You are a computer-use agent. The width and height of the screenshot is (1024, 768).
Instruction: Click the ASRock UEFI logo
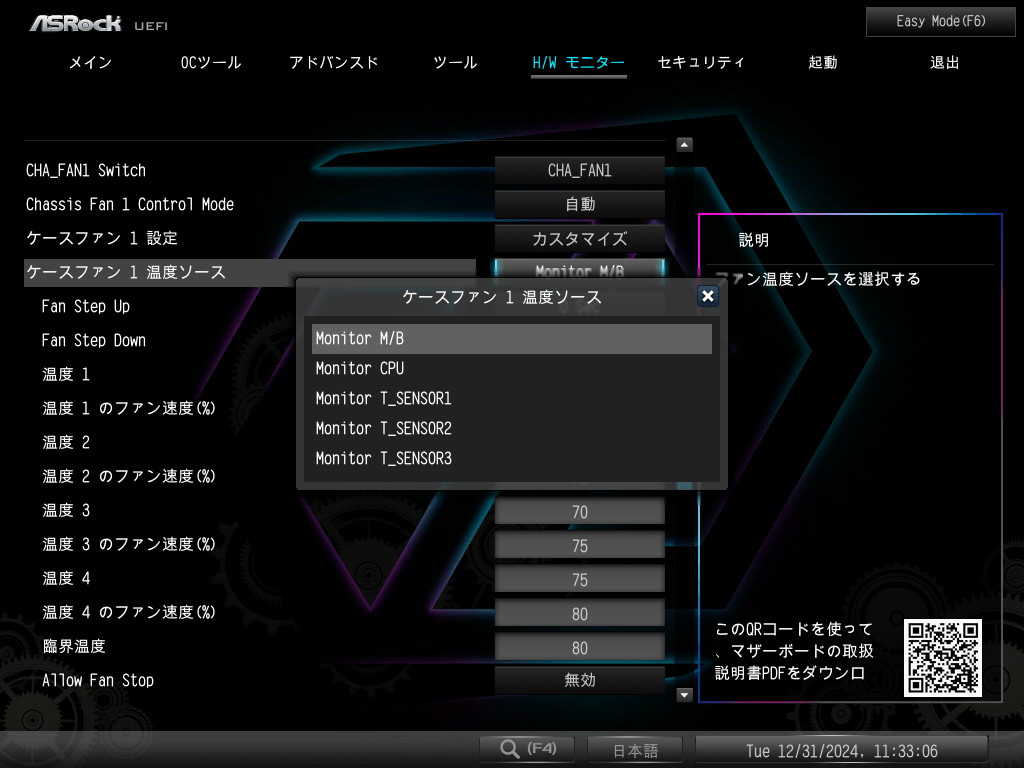(x=99, y=24)
